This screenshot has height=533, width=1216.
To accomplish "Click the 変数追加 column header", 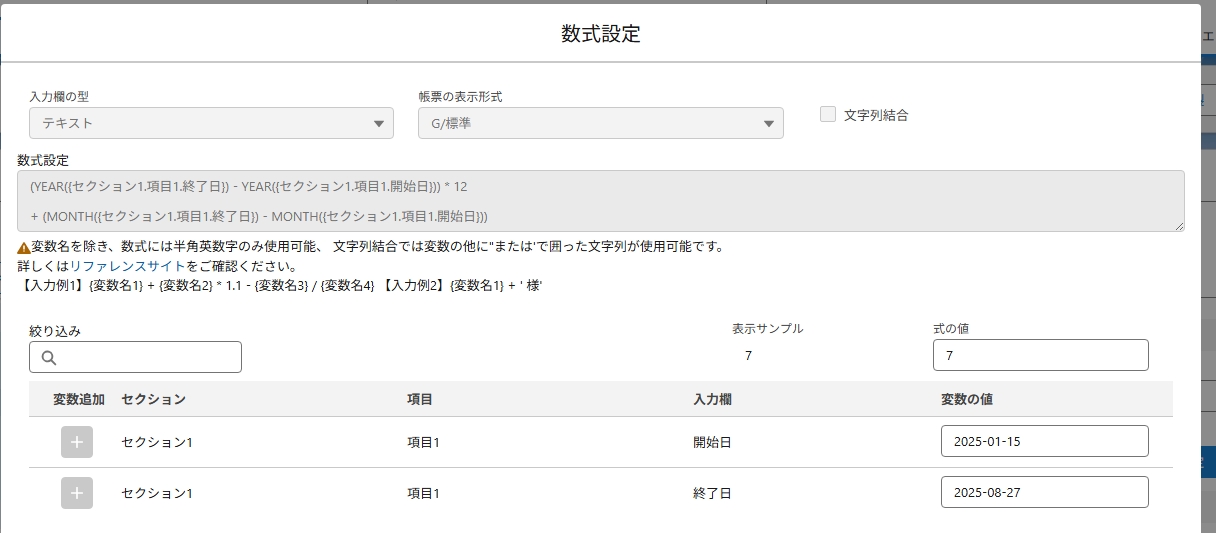I will [78, 399].
